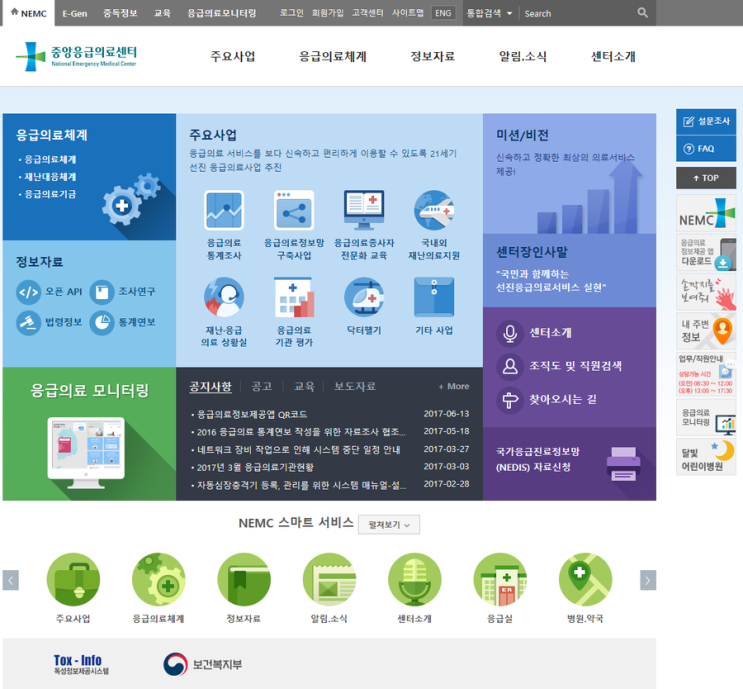Screen dimensions: 743x689
Task: Click the 오픈 API code icon
Action: click(28, 292)
